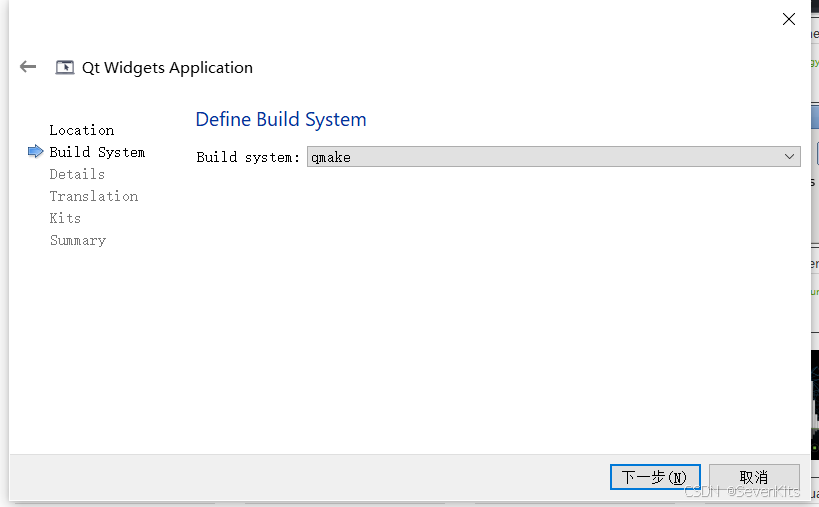The height and width of the screenshot is (507, 819).
Task: Click the Translation step label
Action: click(94, 196)
